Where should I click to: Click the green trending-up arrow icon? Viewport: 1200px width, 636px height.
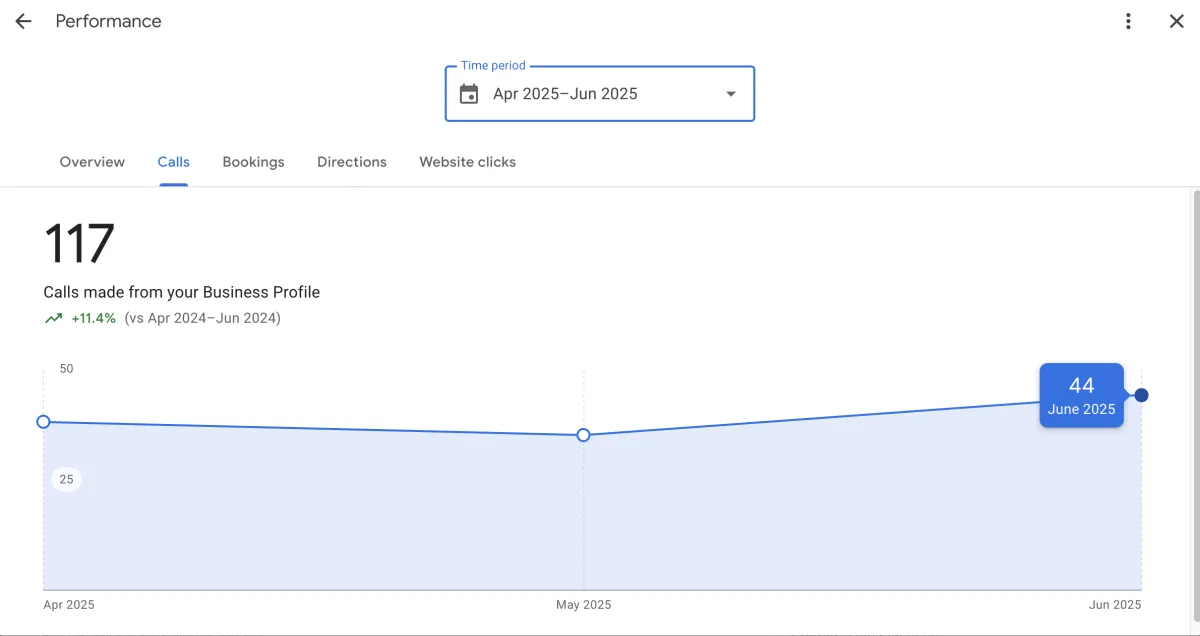53,319
